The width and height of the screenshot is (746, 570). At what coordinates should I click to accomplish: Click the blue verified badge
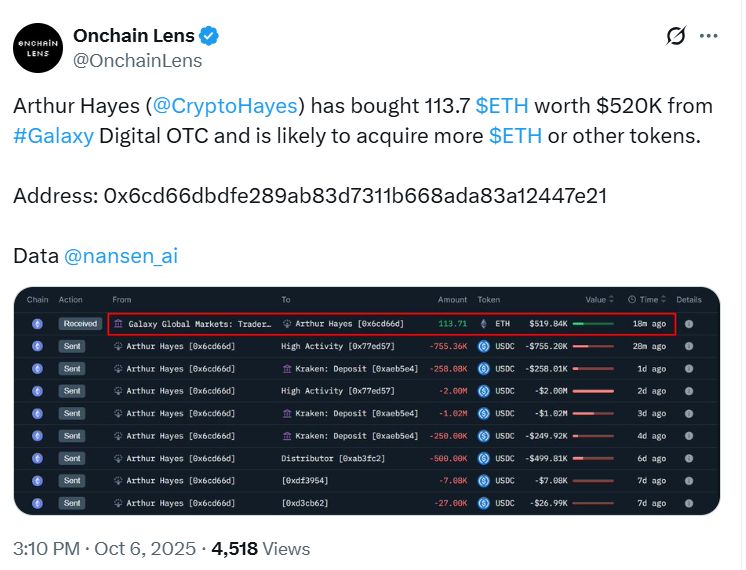[209, 36]
